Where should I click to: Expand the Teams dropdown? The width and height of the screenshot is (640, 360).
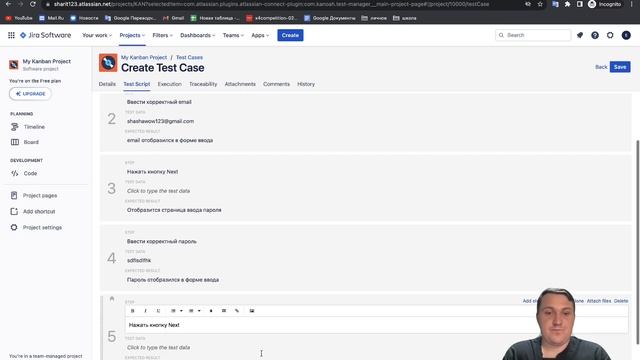(233, 36)
